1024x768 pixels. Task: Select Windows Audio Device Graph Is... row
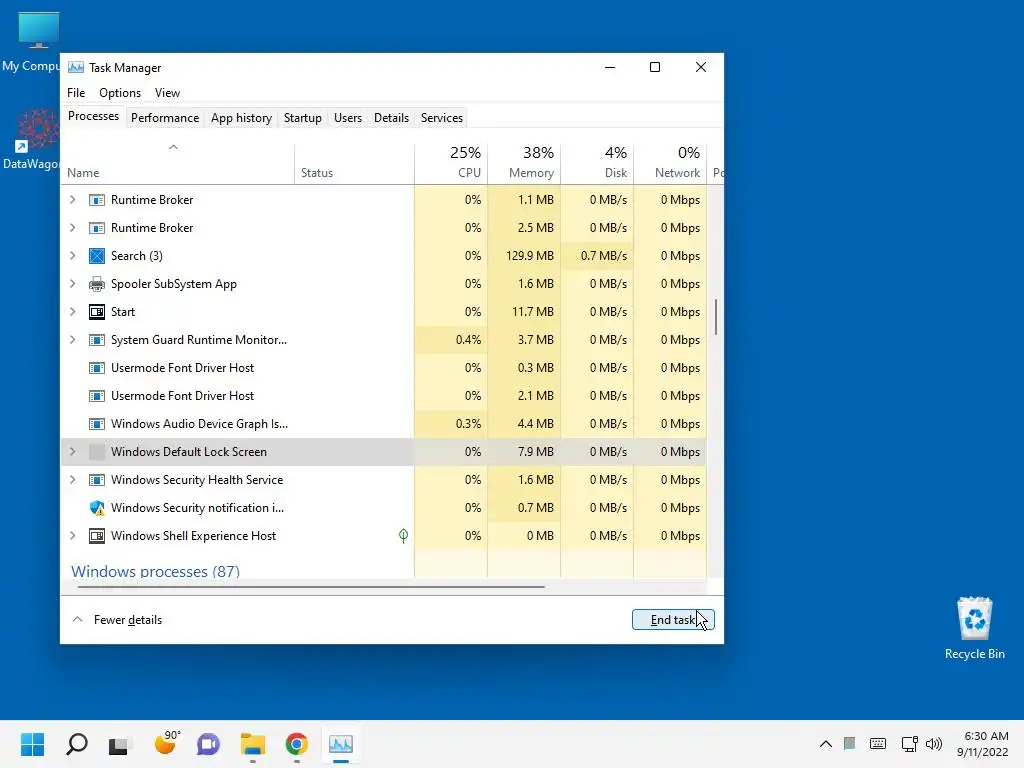point(383,424)
